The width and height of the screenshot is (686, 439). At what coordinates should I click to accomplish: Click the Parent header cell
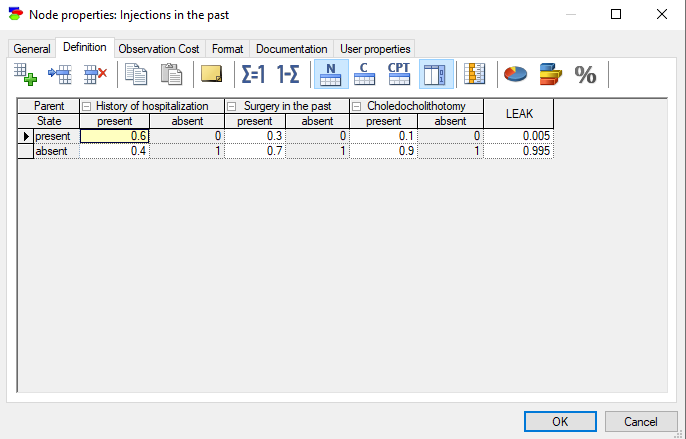49,106
